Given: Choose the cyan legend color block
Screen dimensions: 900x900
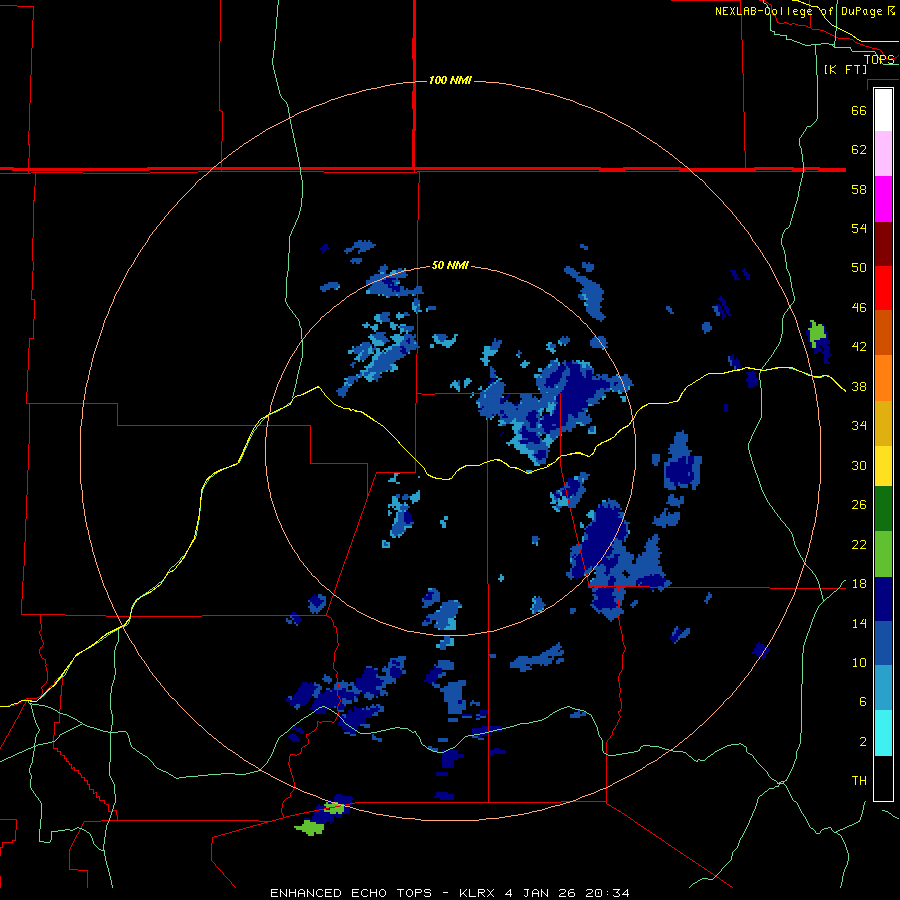Looking at the screenshot, I should point(883,733).
